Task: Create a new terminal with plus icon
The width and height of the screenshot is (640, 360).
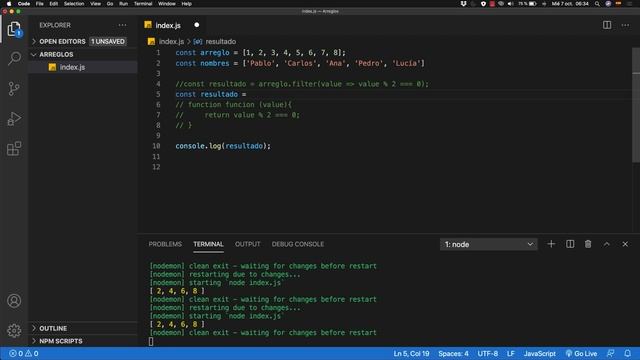Action: [x=551, y=244]
